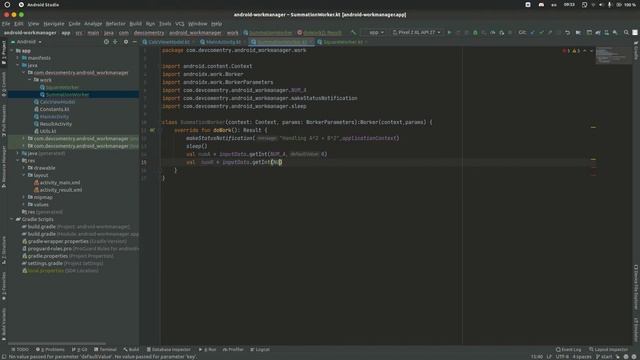Click the 4 spaces indent in status bar
640x360 pixels.
click(582, 356)
